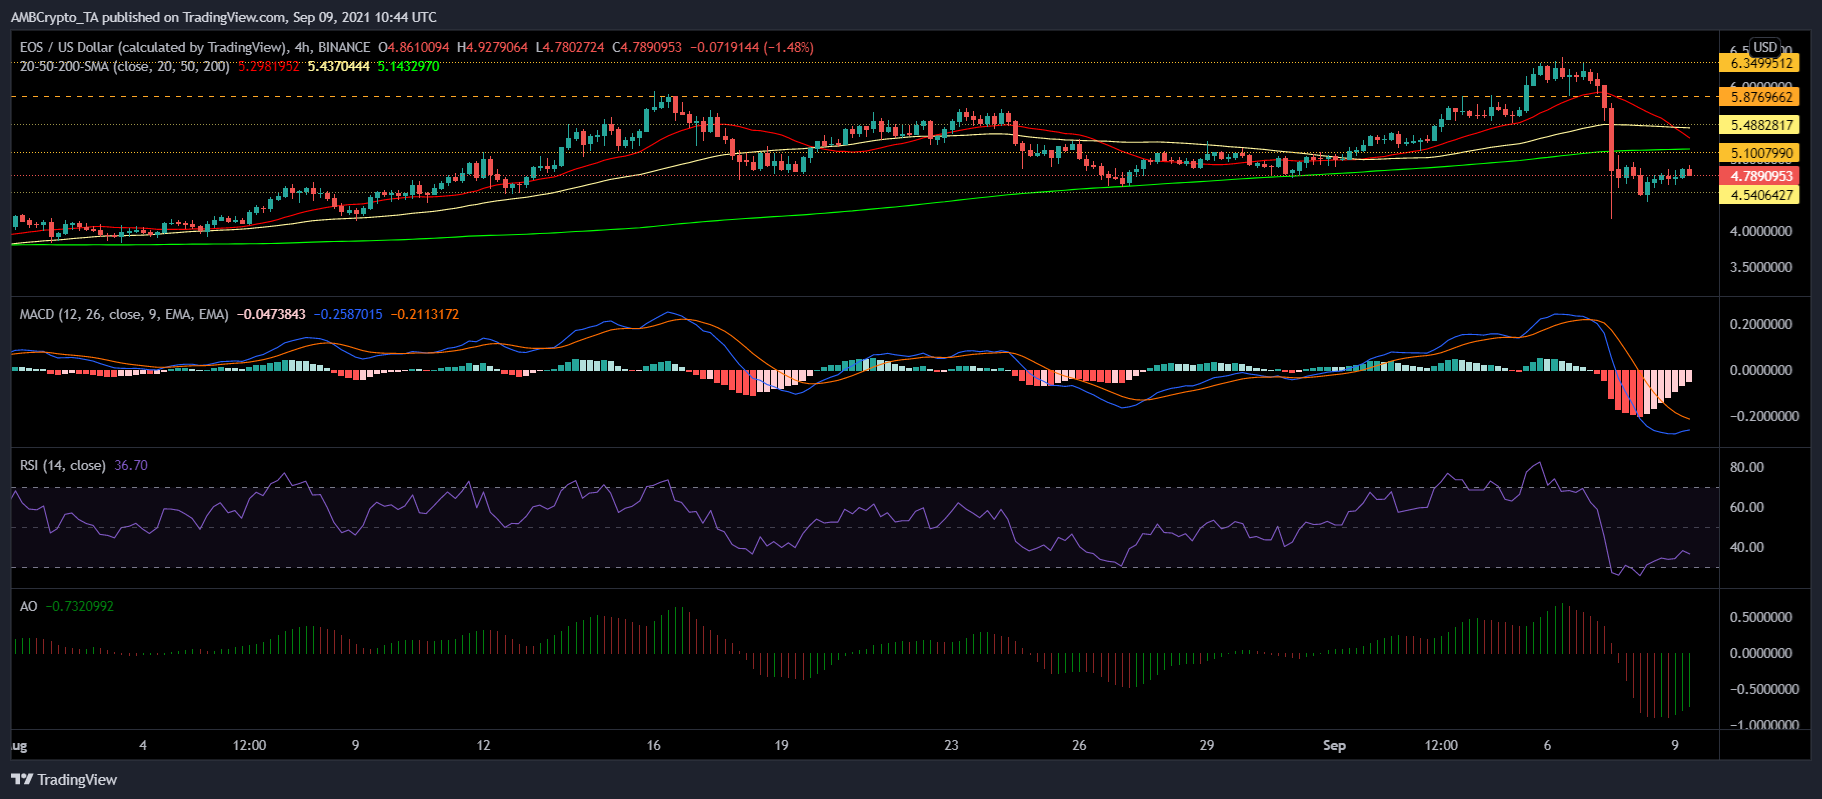Click the MACD histogram value -0.0473843
Screen dimensions: 1822x799
click(x=271, y=314)
